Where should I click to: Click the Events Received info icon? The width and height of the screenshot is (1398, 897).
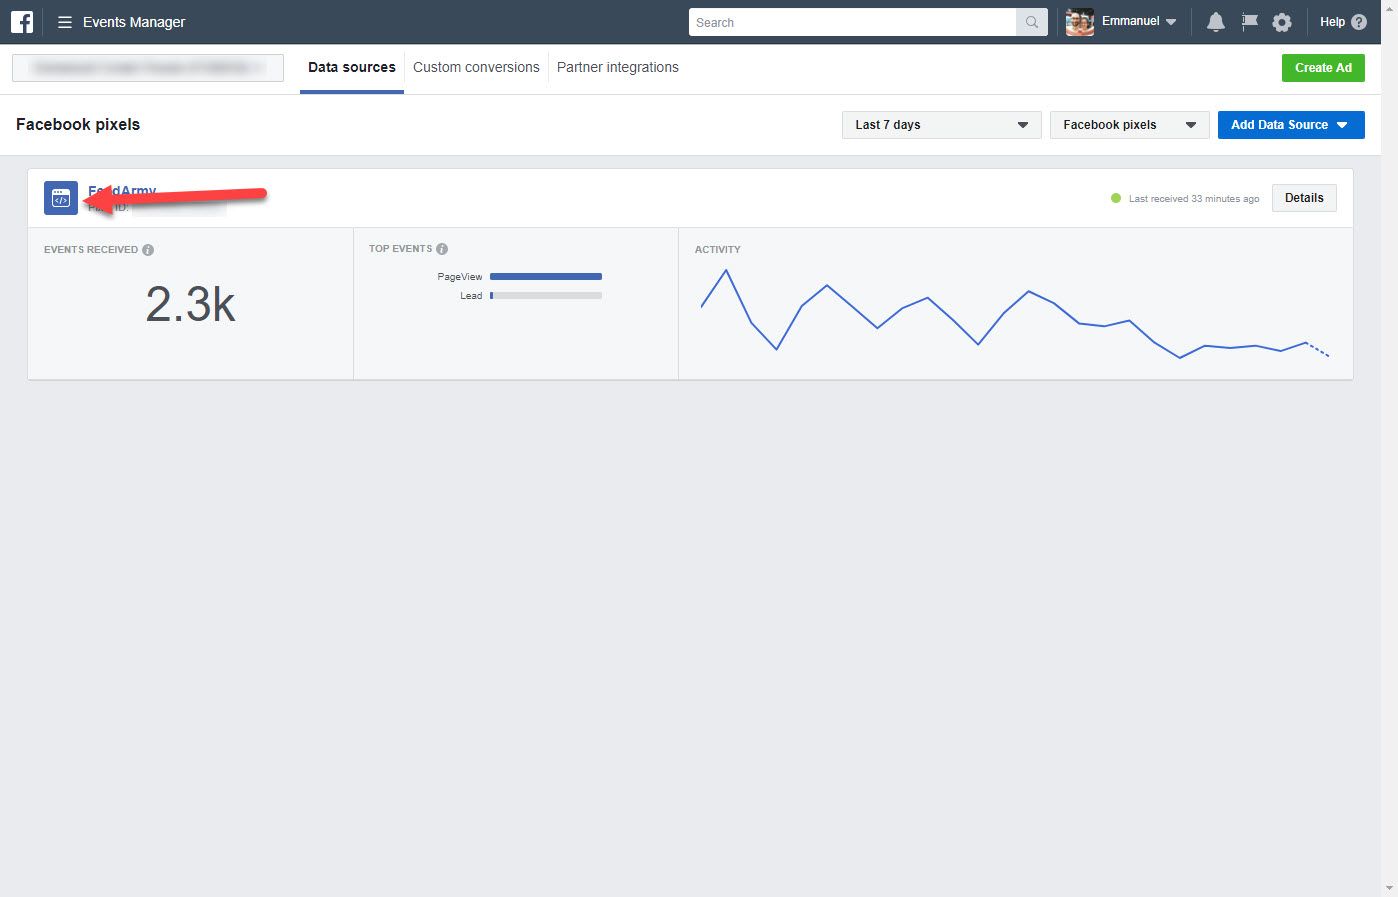[148, 249]
